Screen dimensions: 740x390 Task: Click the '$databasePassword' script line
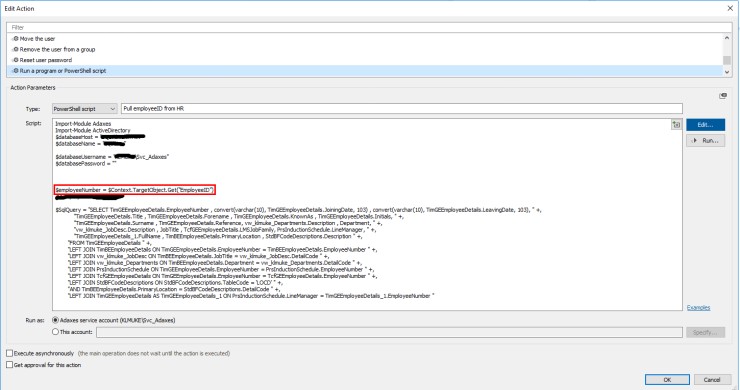(x=85, y=164)
